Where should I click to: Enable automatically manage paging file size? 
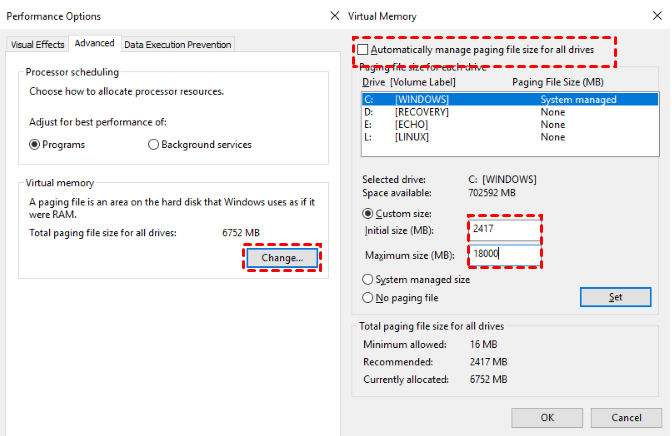pyautogui.click(x=362, y=49)
